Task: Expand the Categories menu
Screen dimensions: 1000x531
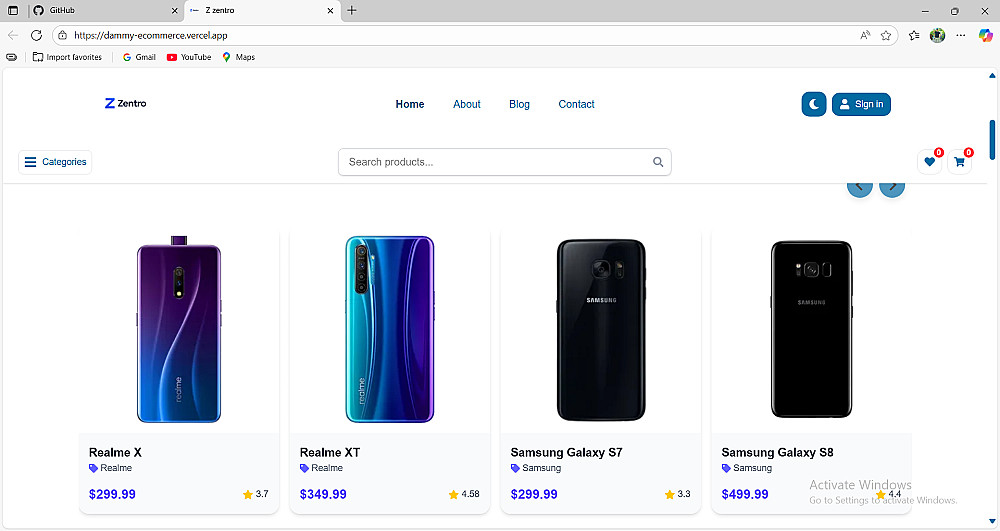Action: coord(55,162)
